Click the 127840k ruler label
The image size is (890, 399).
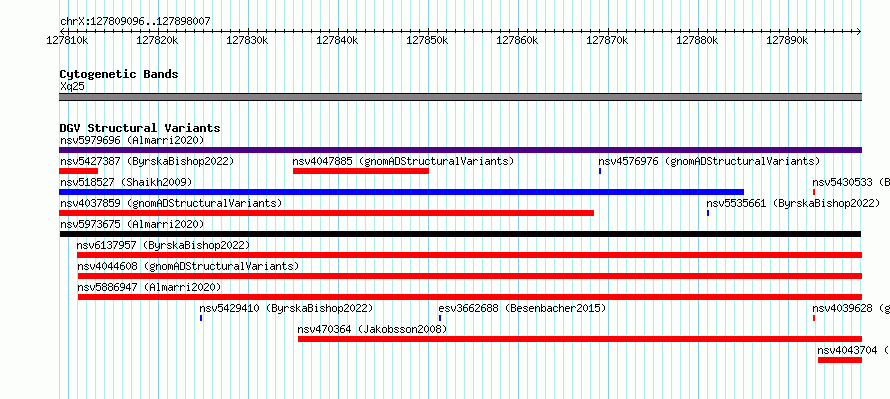pyautogui.click(x=338, y=41)
